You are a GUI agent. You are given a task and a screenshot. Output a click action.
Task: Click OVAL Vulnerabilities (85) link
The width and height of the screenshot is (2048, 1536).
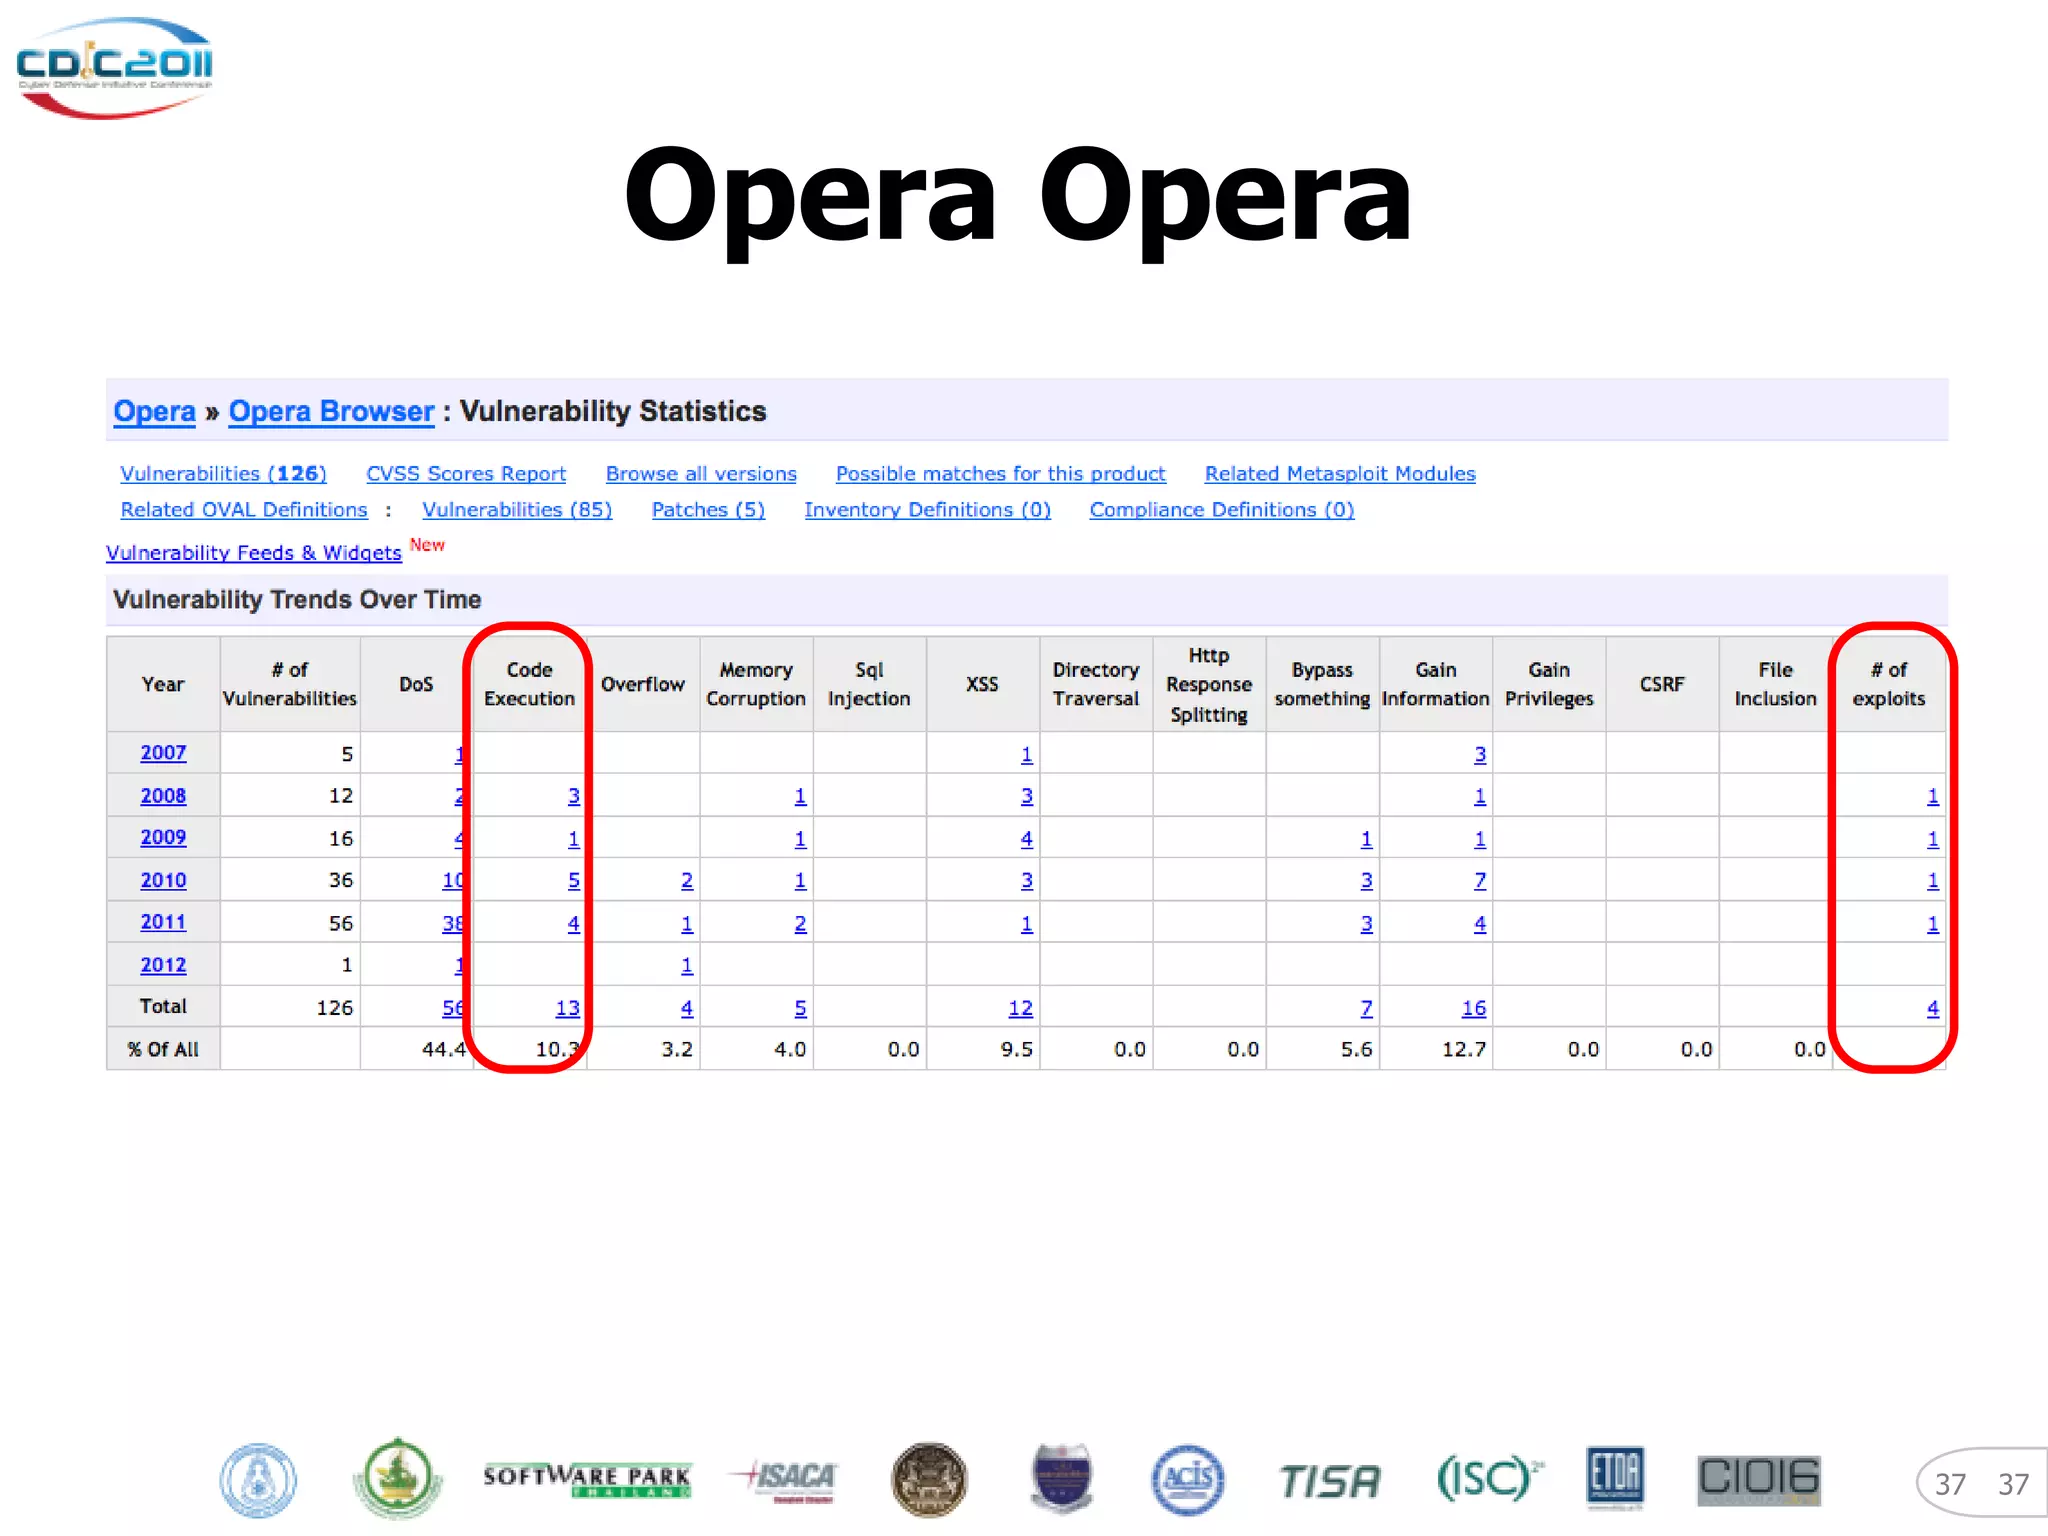[517, 509]
